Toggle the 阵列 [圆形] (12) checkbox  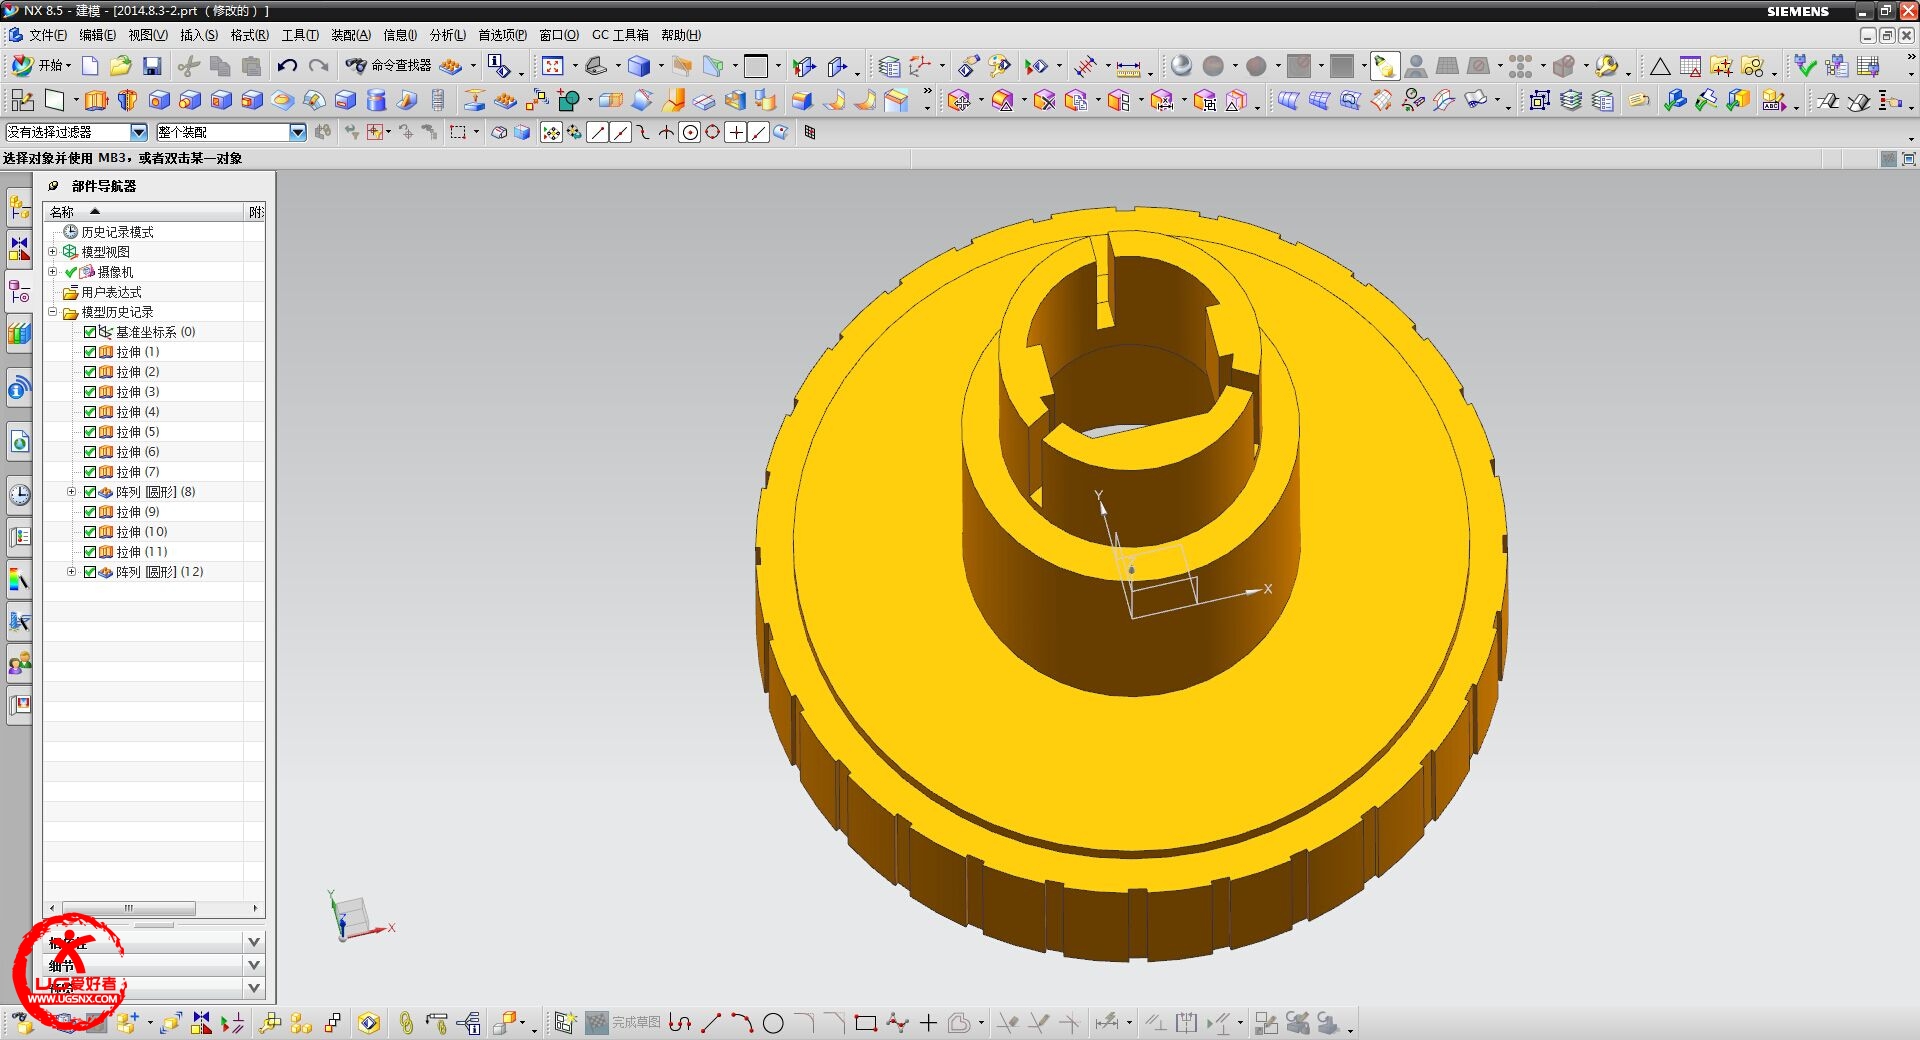coord(90,572)
